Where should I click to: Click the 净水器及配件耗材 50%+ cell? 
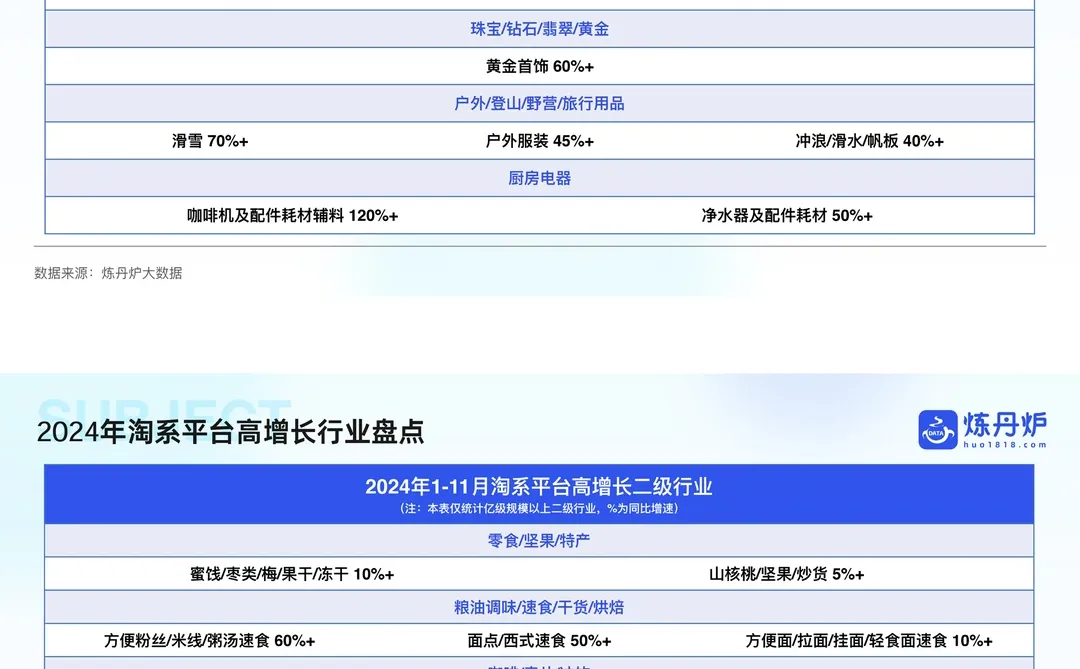click(787, 216)
